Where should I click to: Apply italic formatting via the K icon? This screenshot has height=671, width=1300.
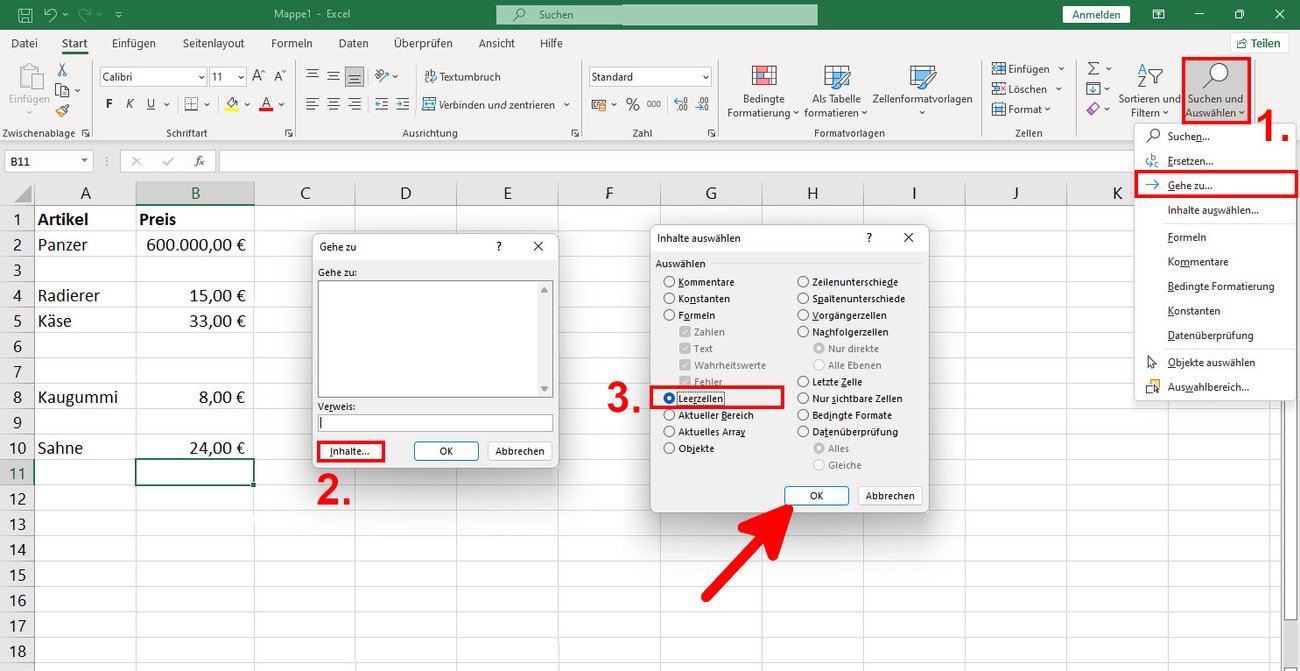(128, 103)
